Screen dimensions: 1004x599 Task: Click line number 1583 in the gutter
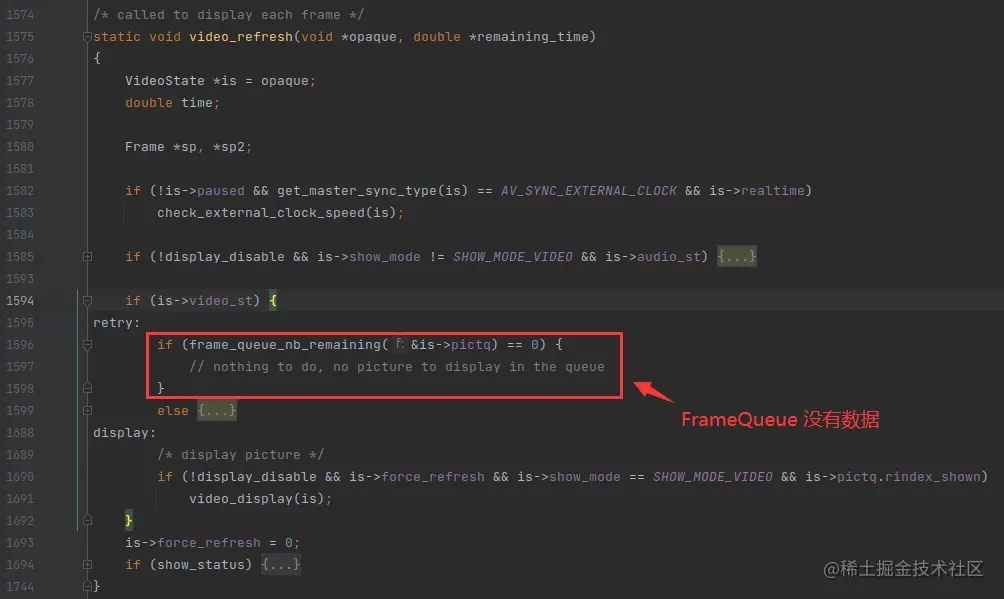click(x=20, y=213)
